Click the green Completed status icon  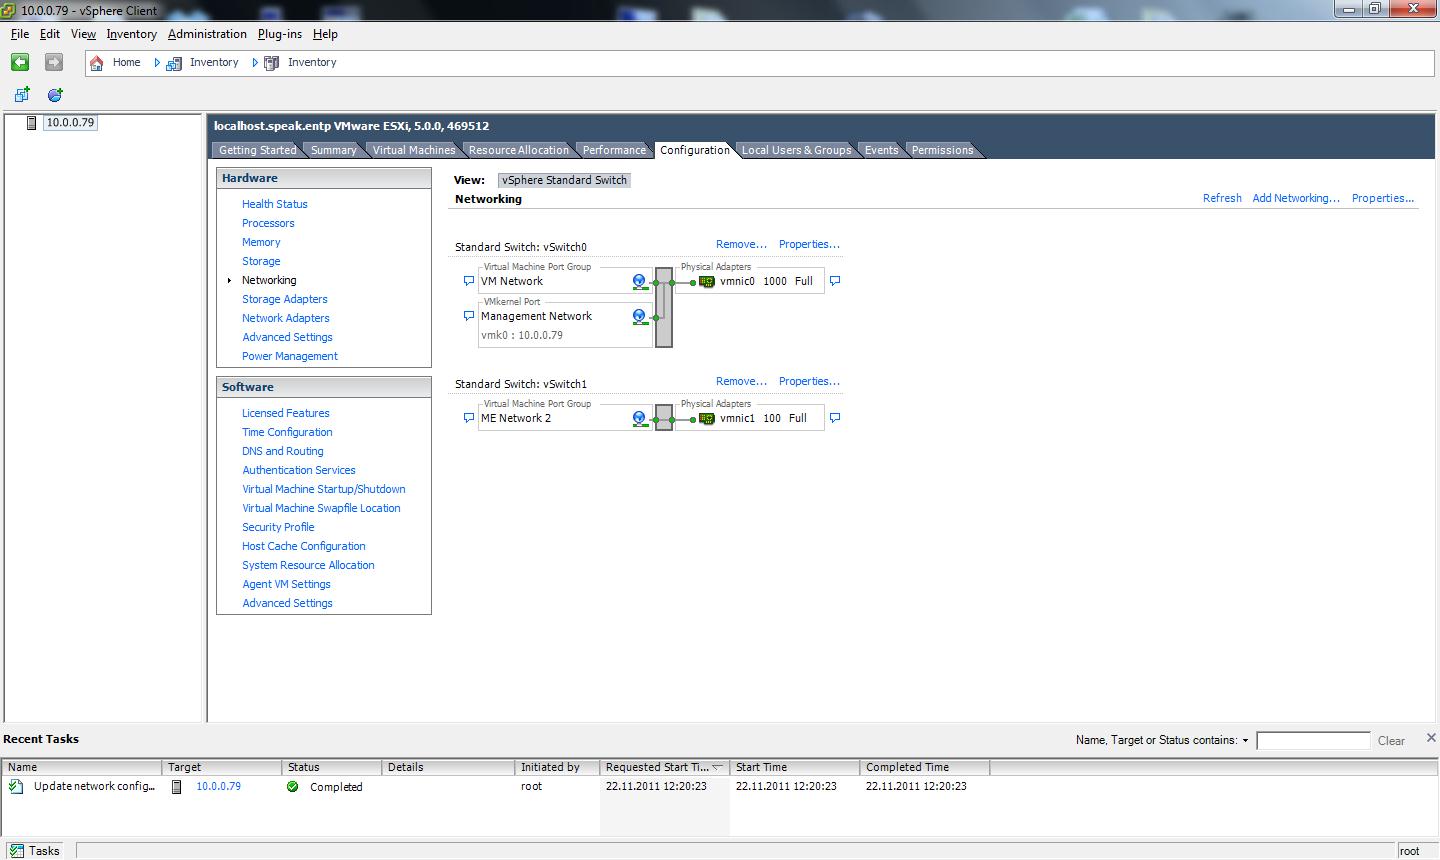293,787
